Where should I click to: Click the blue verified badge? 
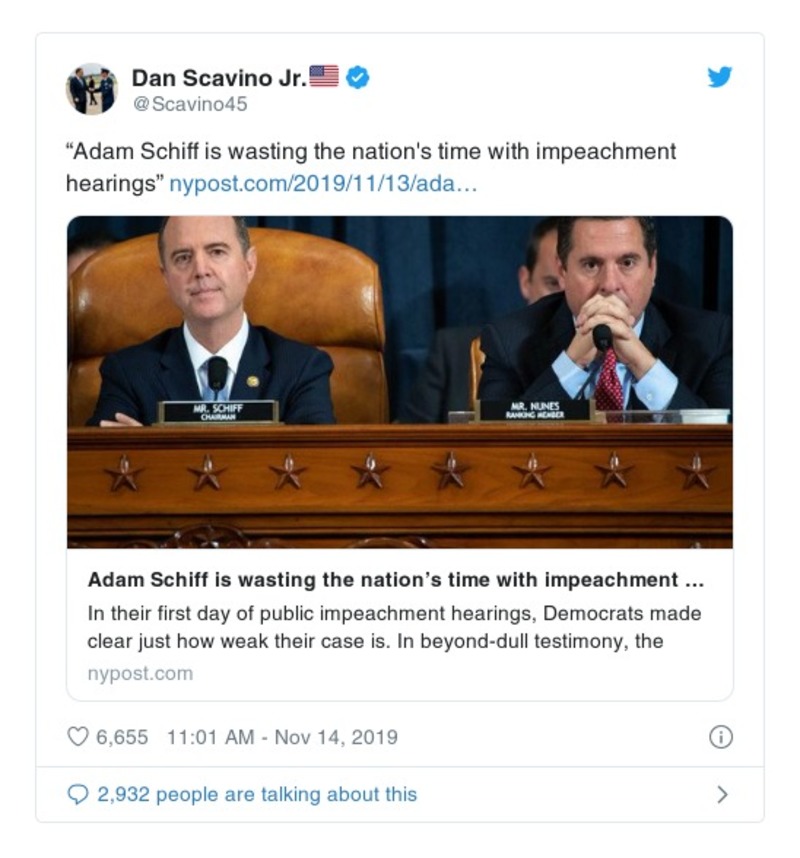(357, 77)
